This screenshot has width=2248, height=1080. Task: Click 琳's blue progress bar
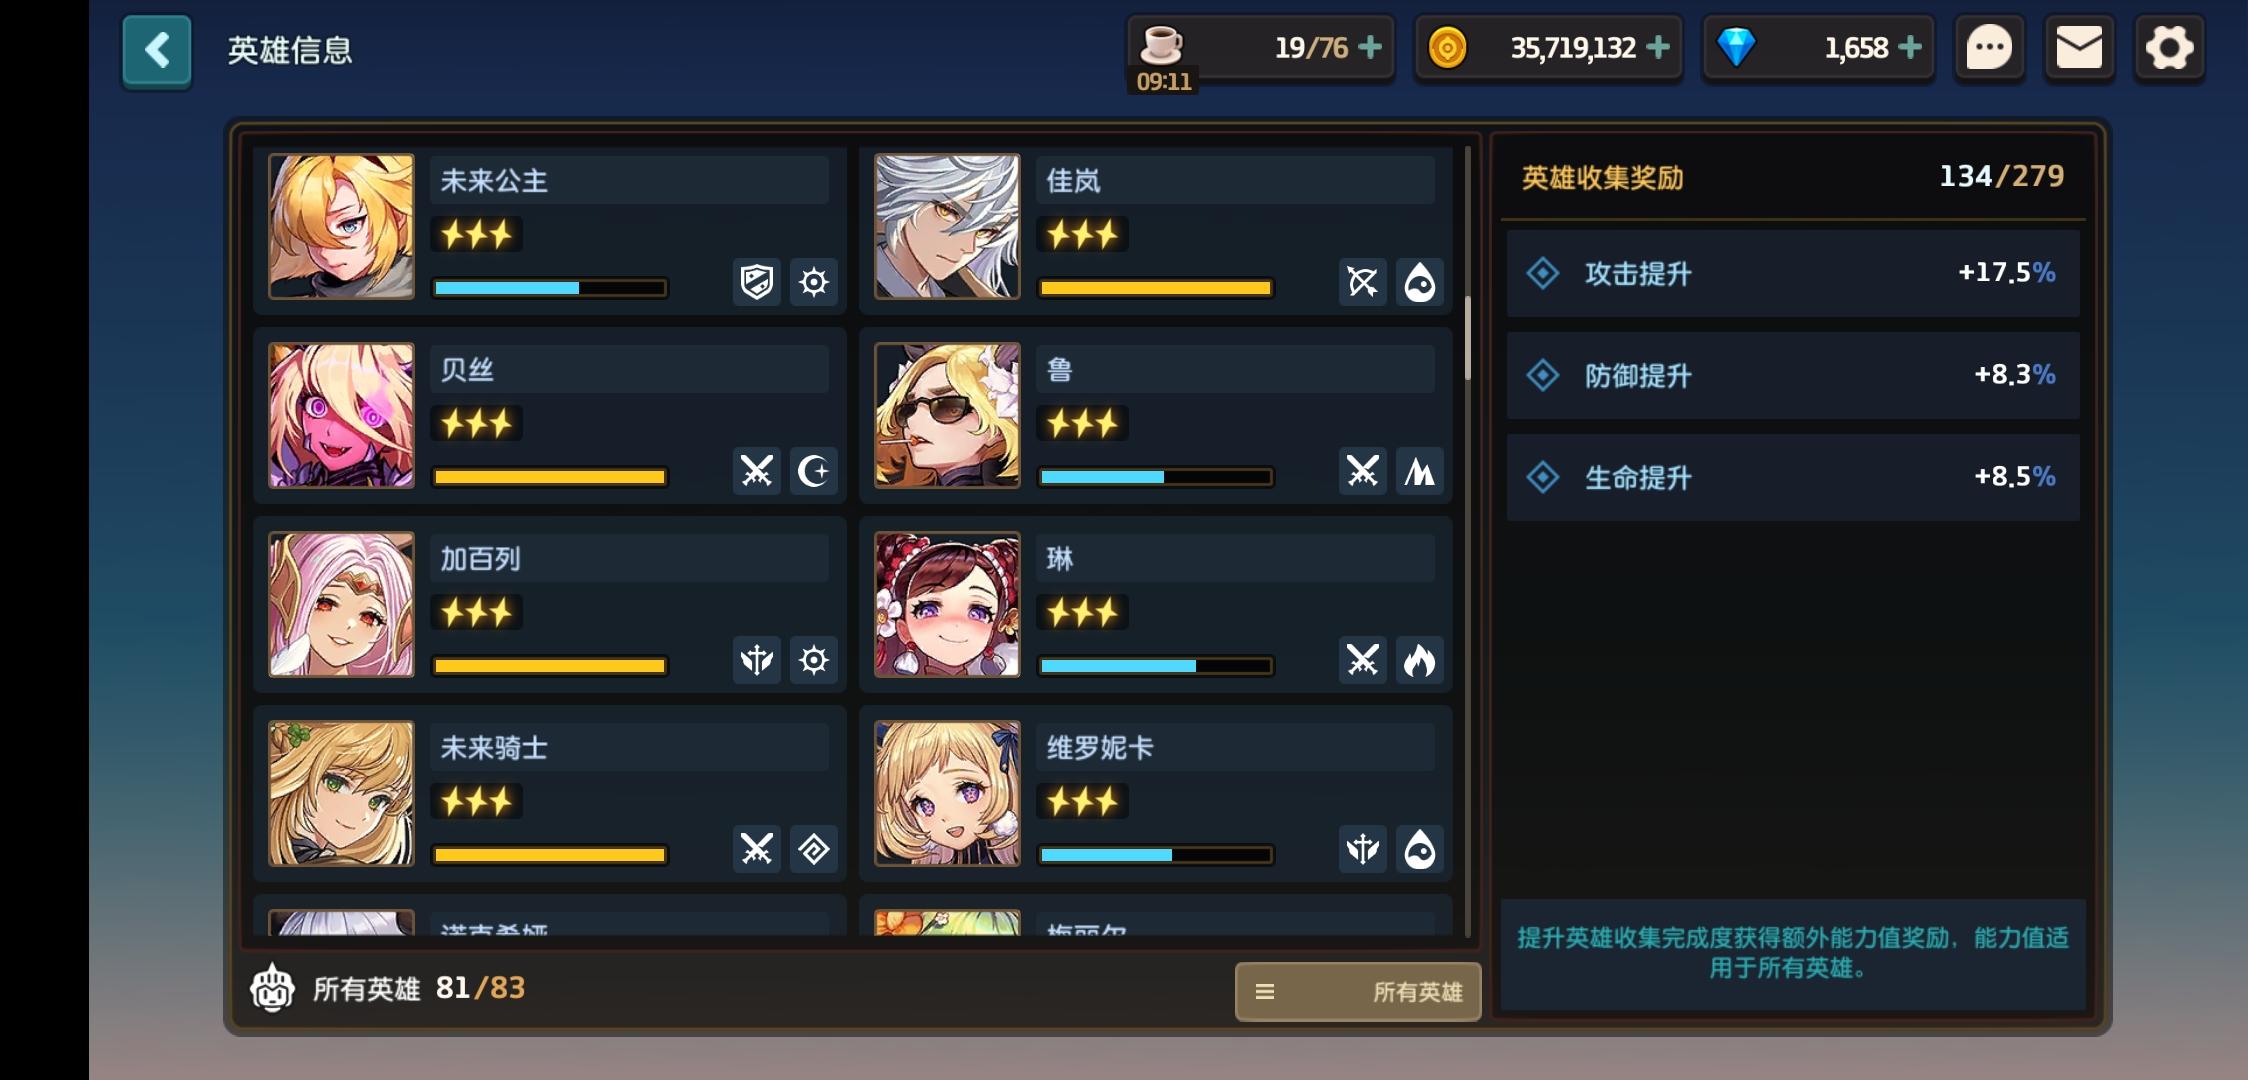tap(1156, 666)
